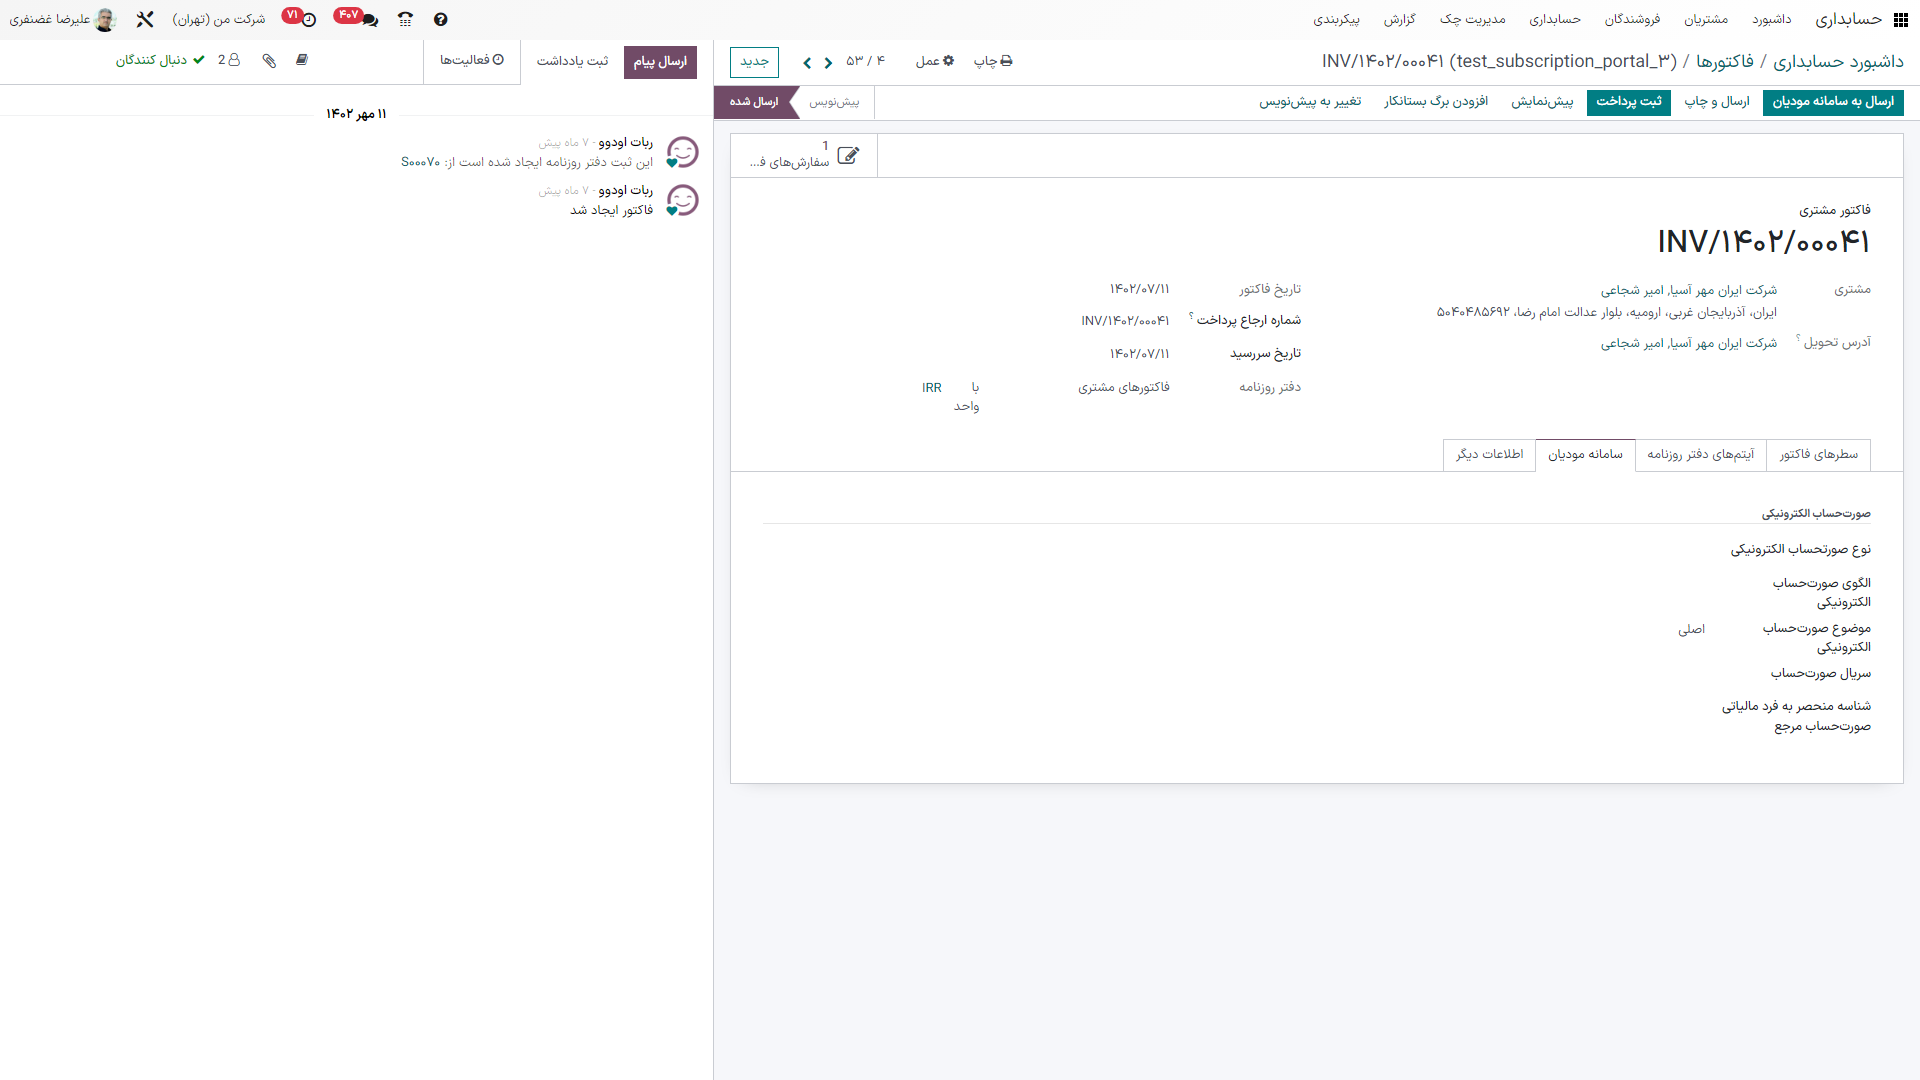Toggle the following (دنبال کنندگان) checkmark
1920x1080 pixels.
[x=160, y=60]
